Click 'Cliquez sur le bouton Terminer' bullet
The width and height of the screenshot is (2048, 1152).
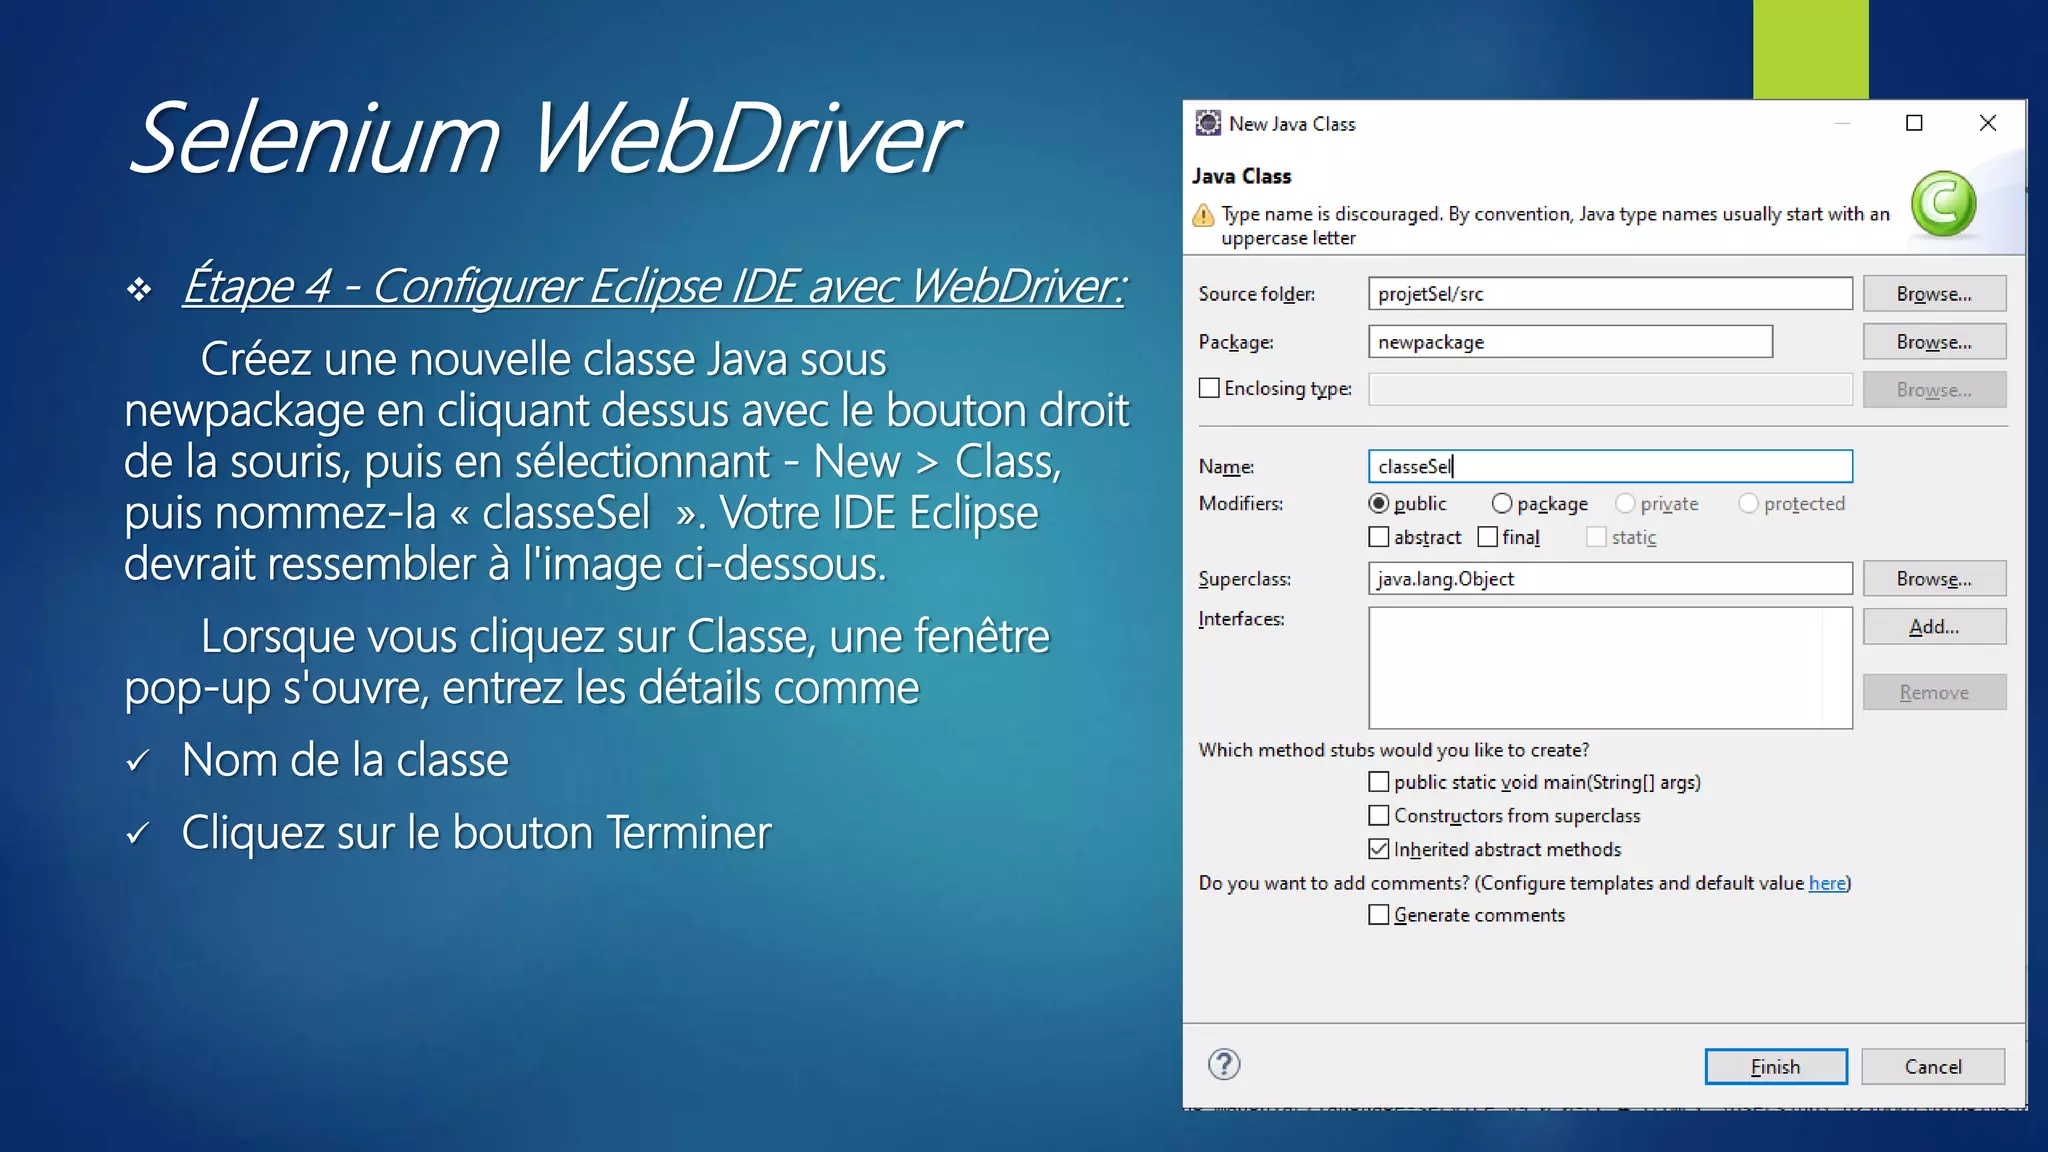point(476,833)
